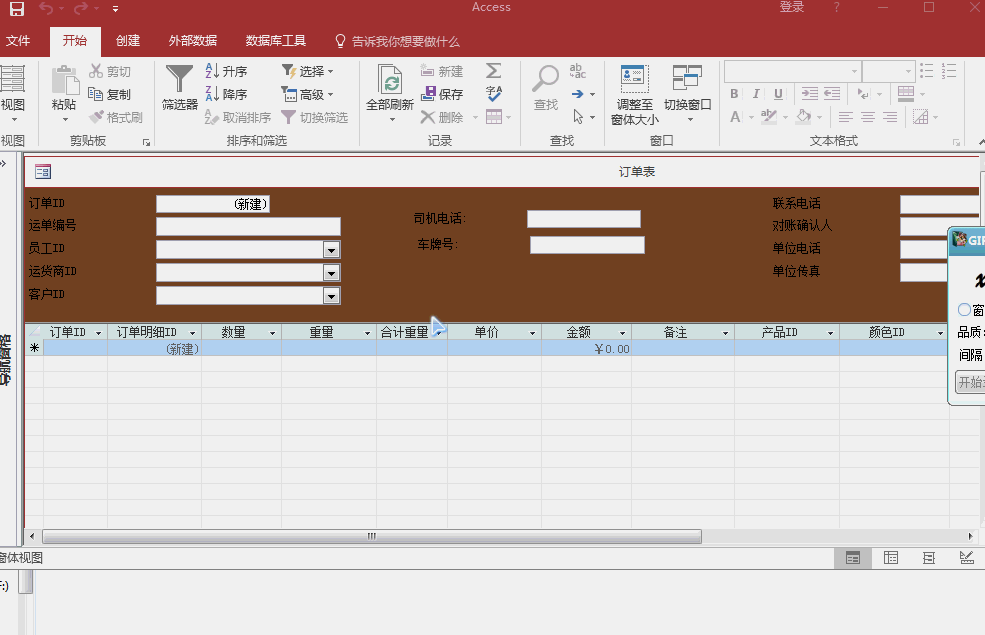The width and height of the screenshot is (985, 635).
Task: Click the align text left icon
Action: click(x=846, y=117)
